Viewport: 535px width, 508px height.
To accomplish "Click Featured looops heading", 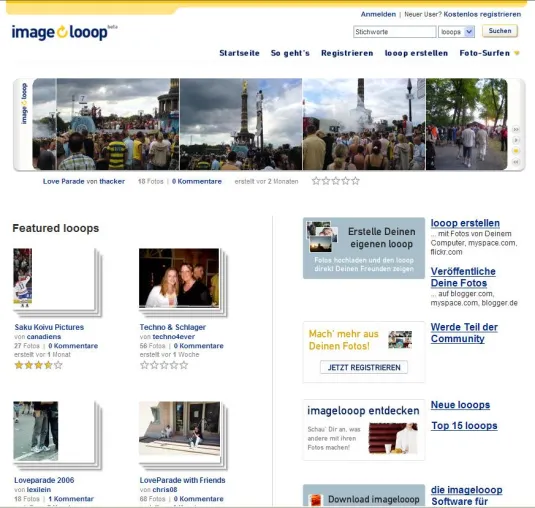I will click(x=56, y=228).
